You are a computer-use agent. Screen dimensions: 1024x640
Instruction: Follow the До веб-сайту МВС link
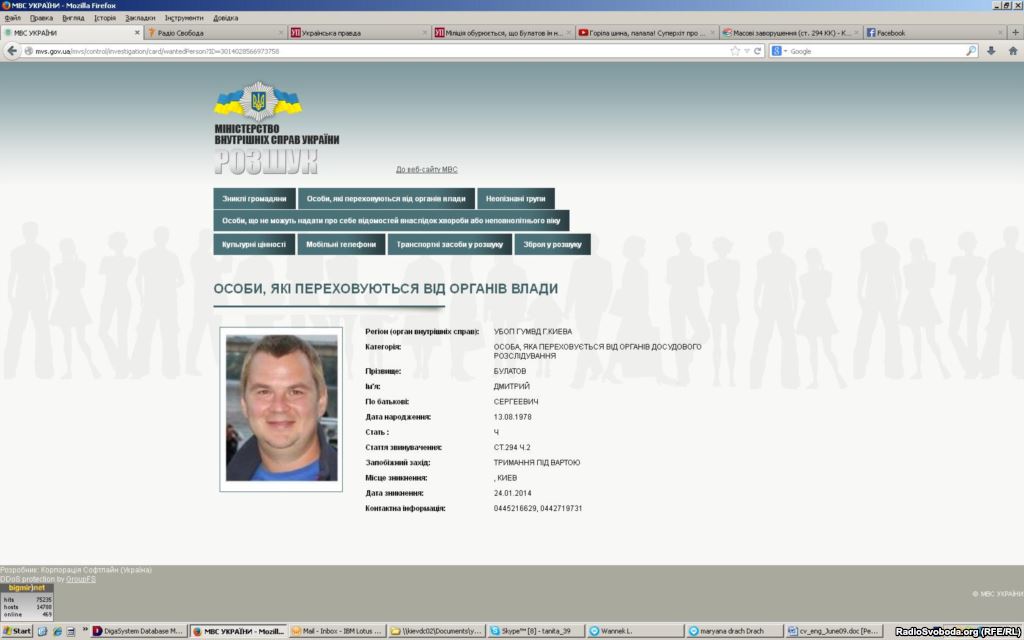[x=426, y=170]
